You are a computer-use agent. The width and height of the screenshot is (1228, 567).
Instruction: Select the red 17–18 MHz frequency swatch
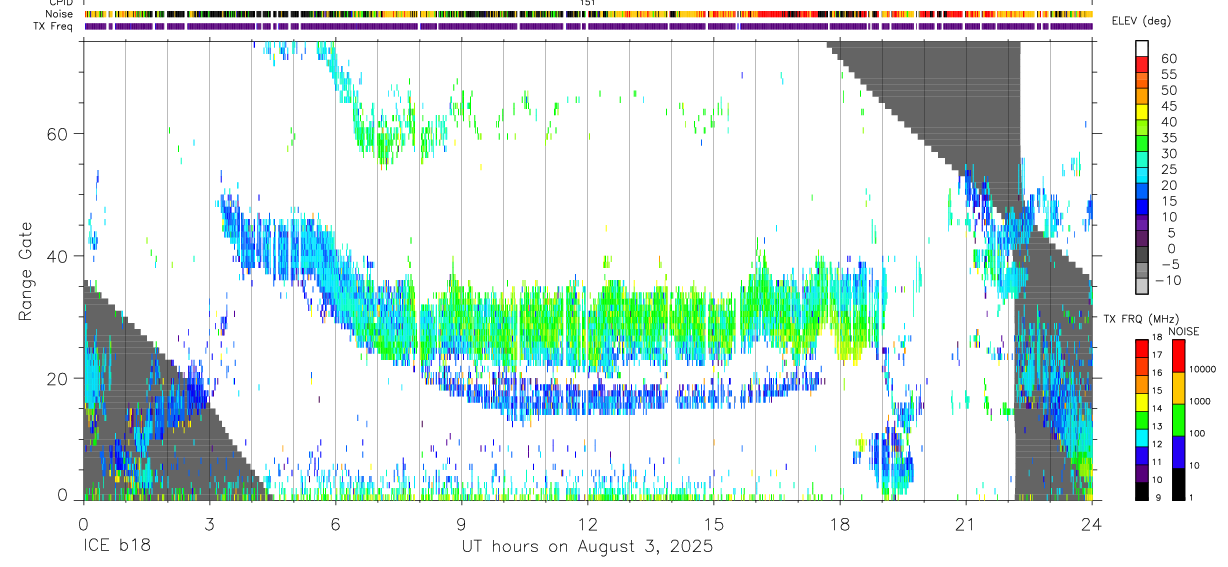[x=1142, y=348]
